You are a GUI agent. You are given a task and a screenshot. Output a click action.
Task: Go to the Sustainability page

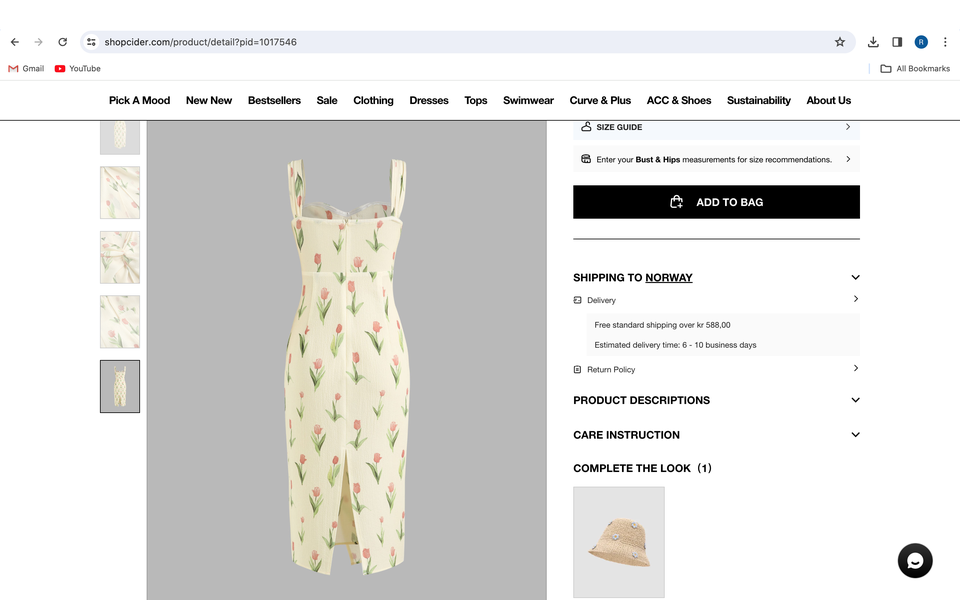[759, 100]
